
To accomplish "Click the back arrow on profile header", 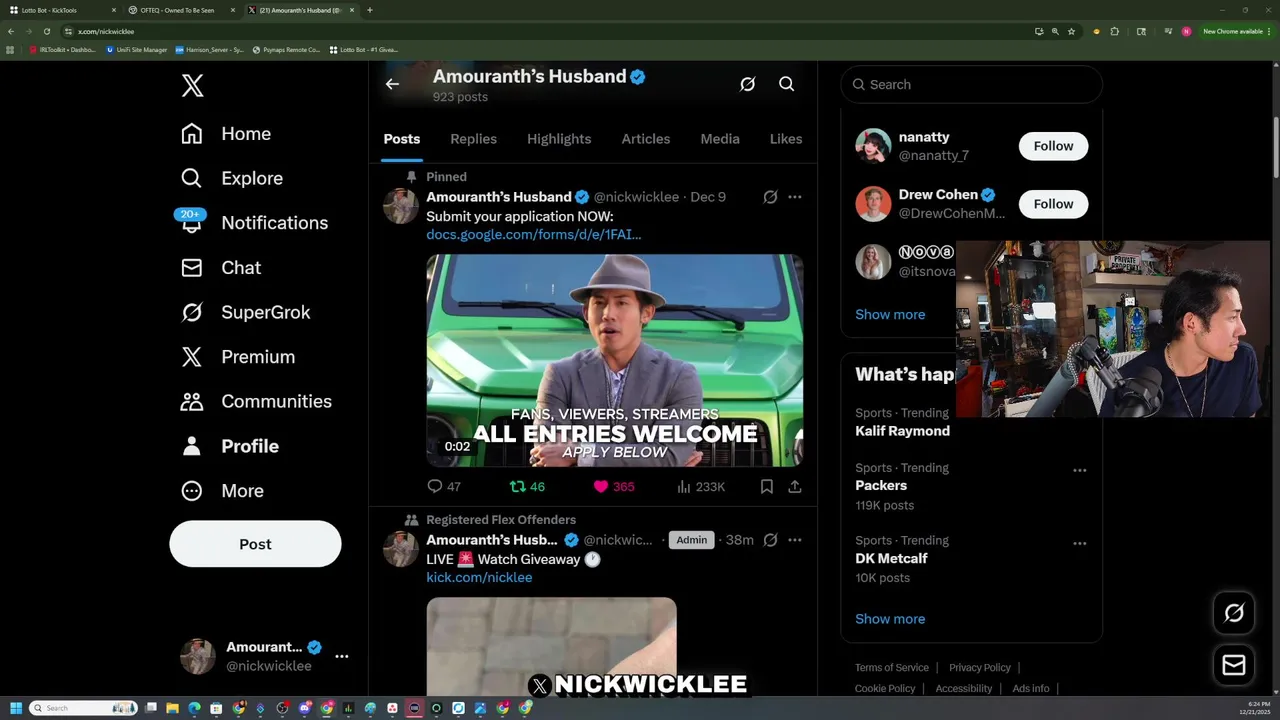I will tap(392, 84).
